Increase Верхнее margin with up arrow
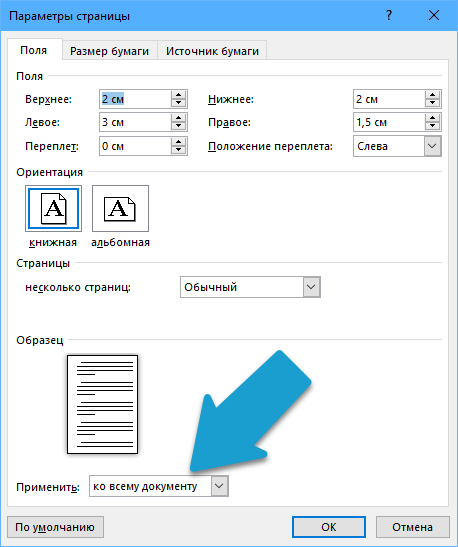 point(178,95)
